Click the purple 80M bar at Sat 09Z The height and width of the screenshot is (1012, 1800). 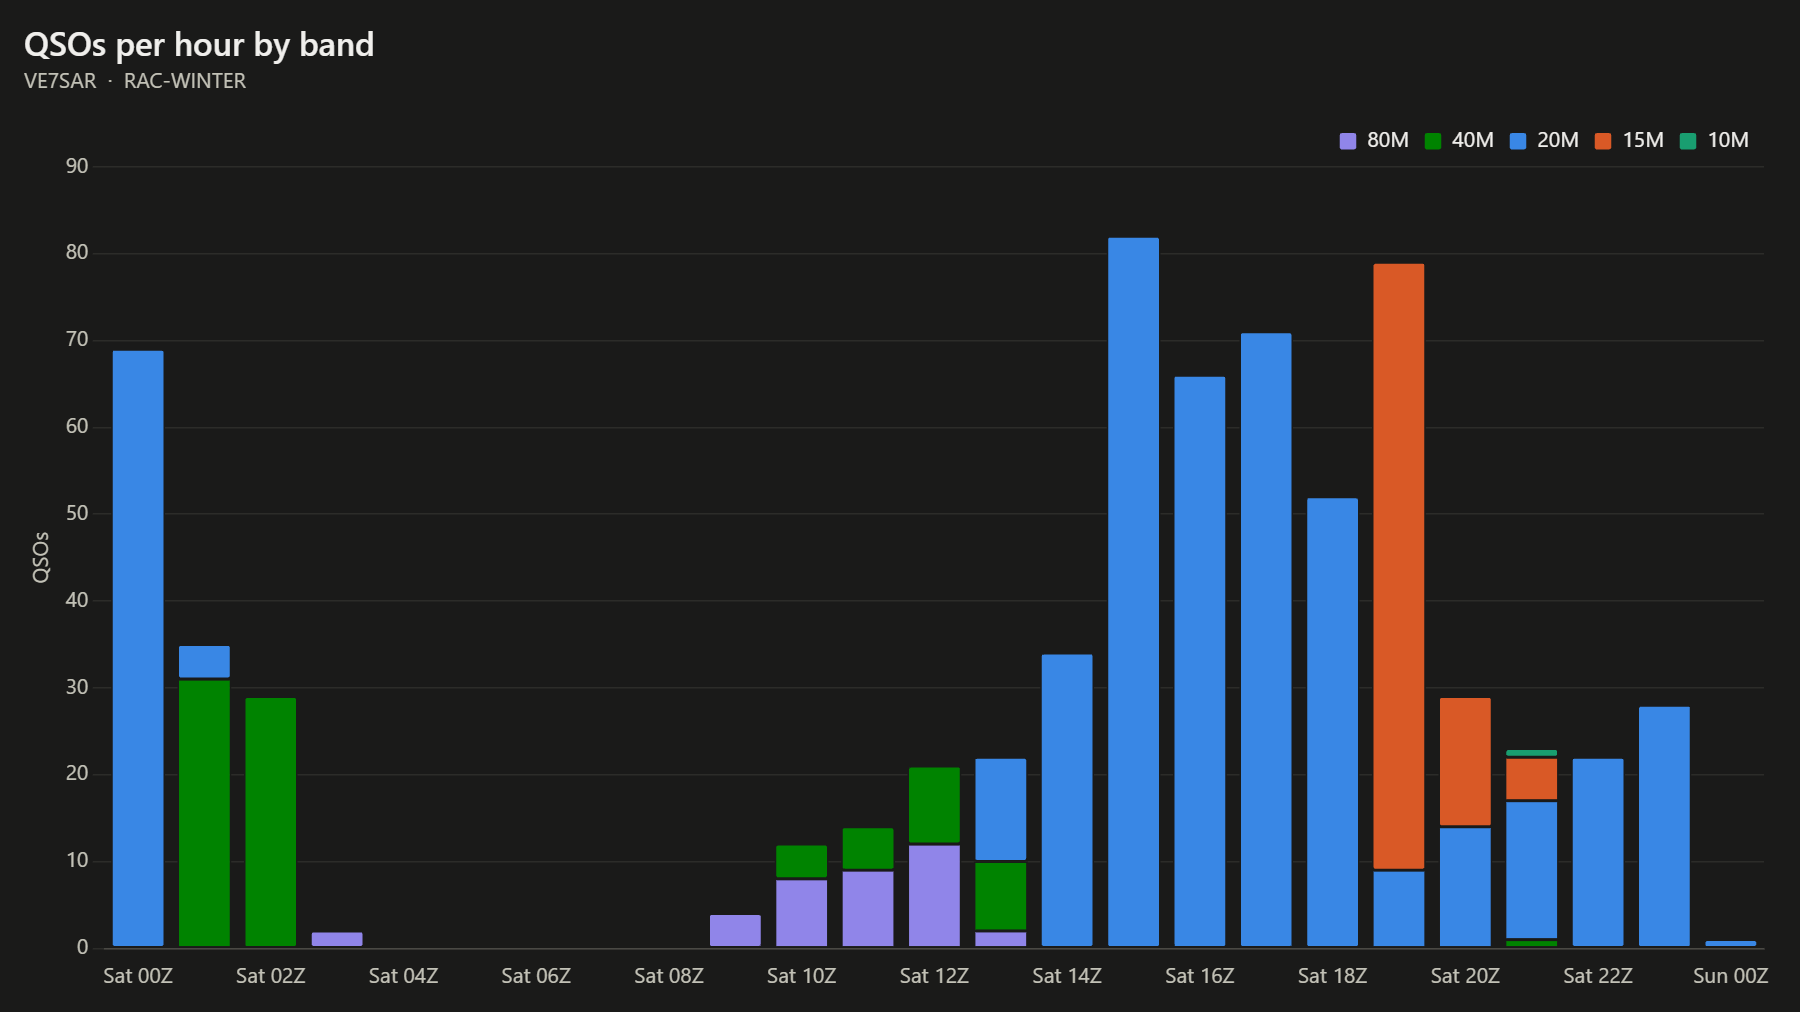(x=735, y=930)
